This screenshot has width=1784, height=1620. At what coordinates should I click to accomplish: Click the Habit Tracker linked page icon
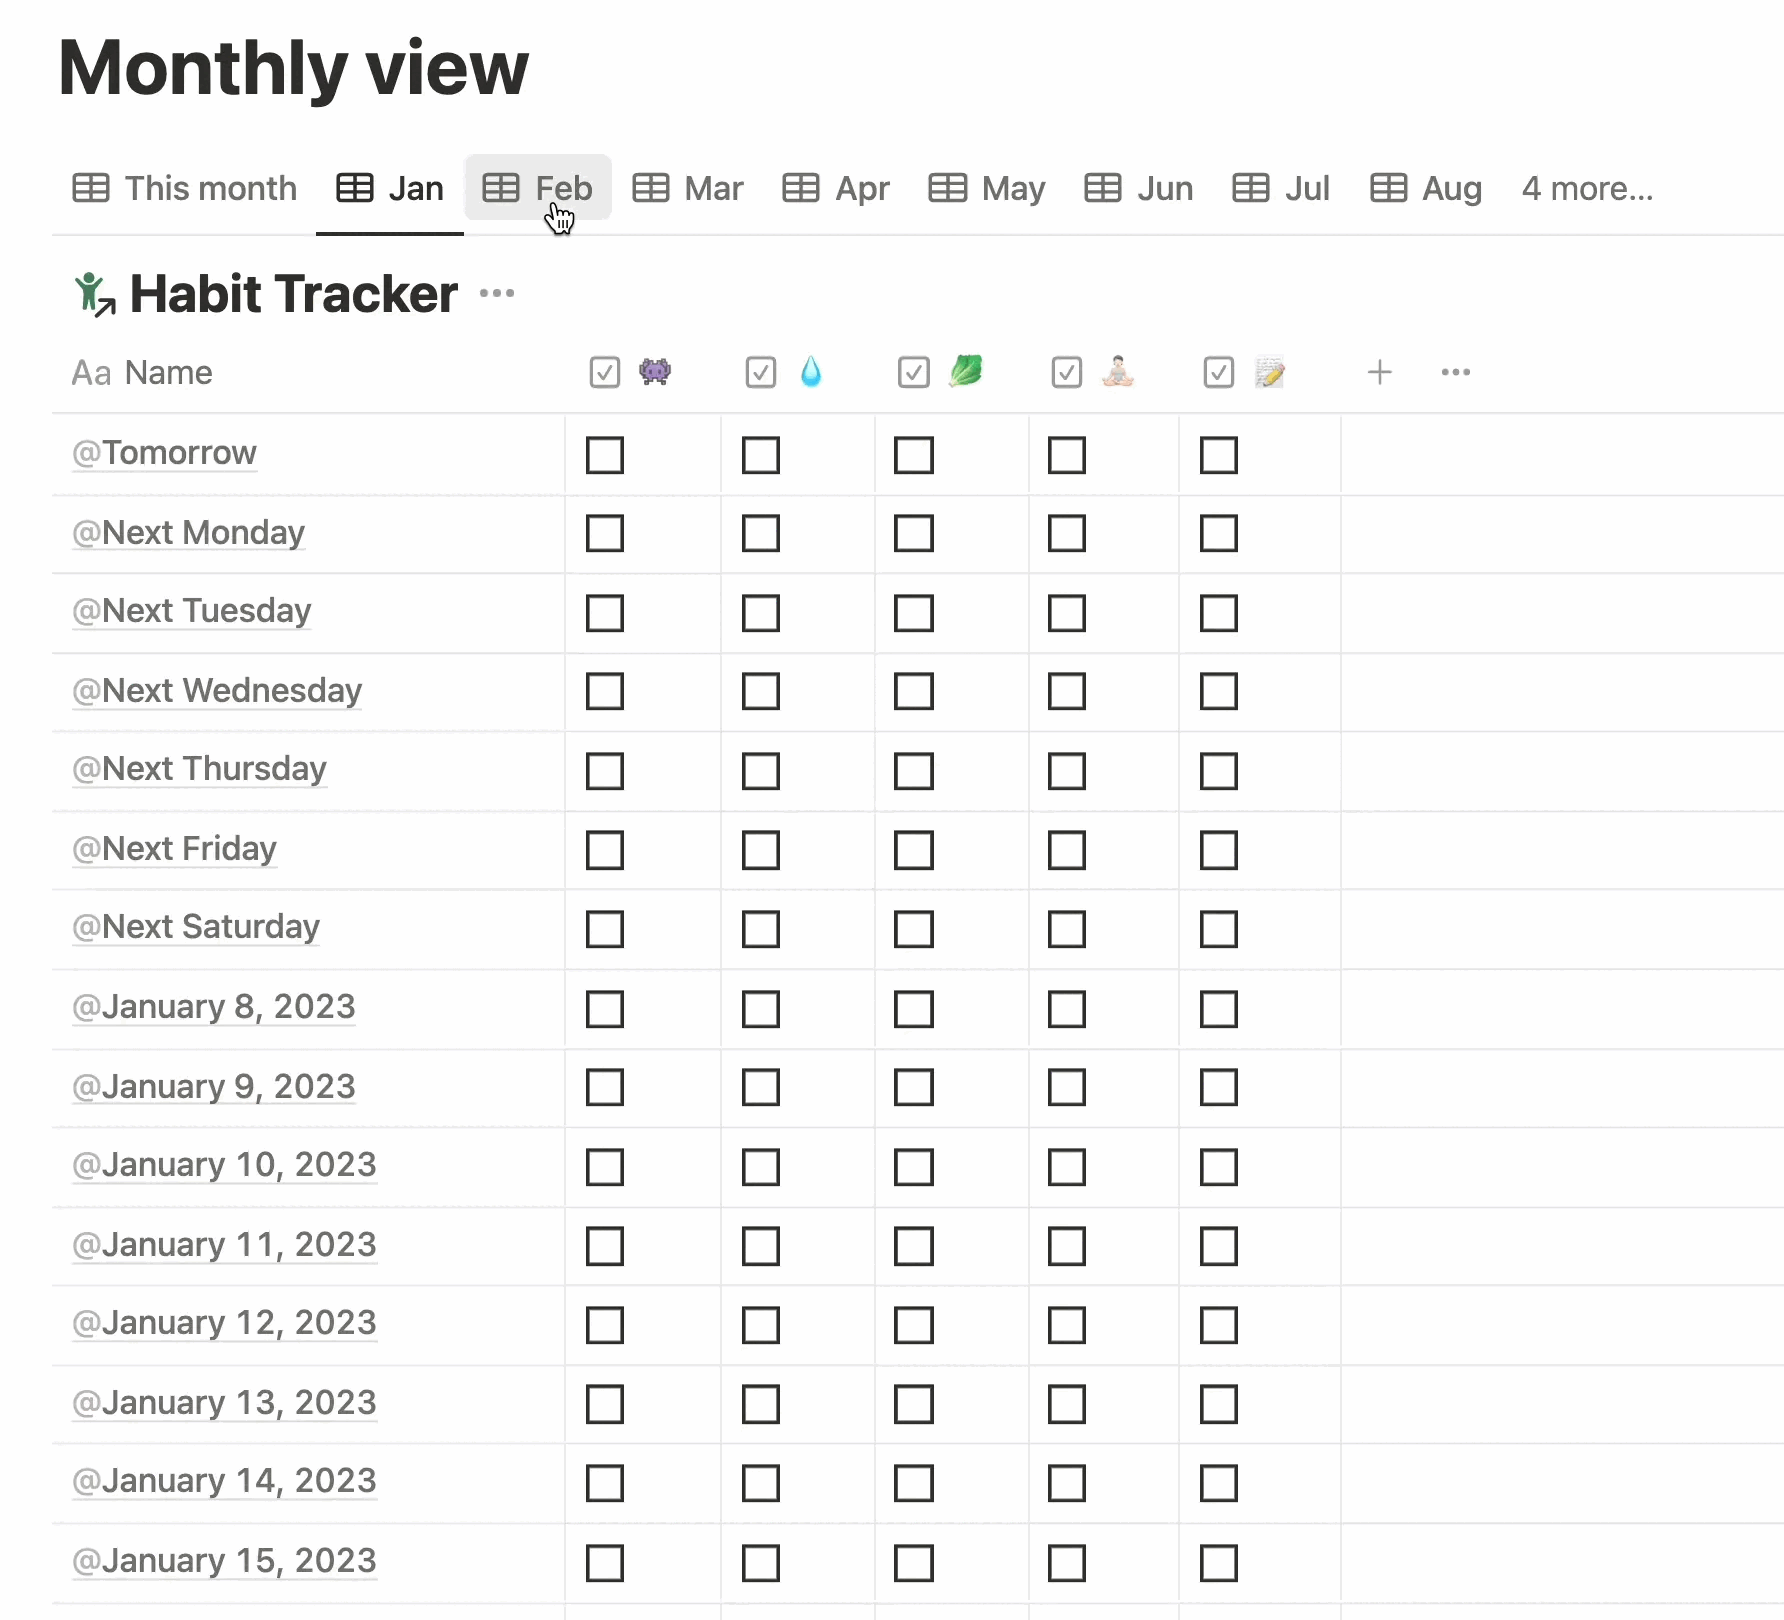95,295
